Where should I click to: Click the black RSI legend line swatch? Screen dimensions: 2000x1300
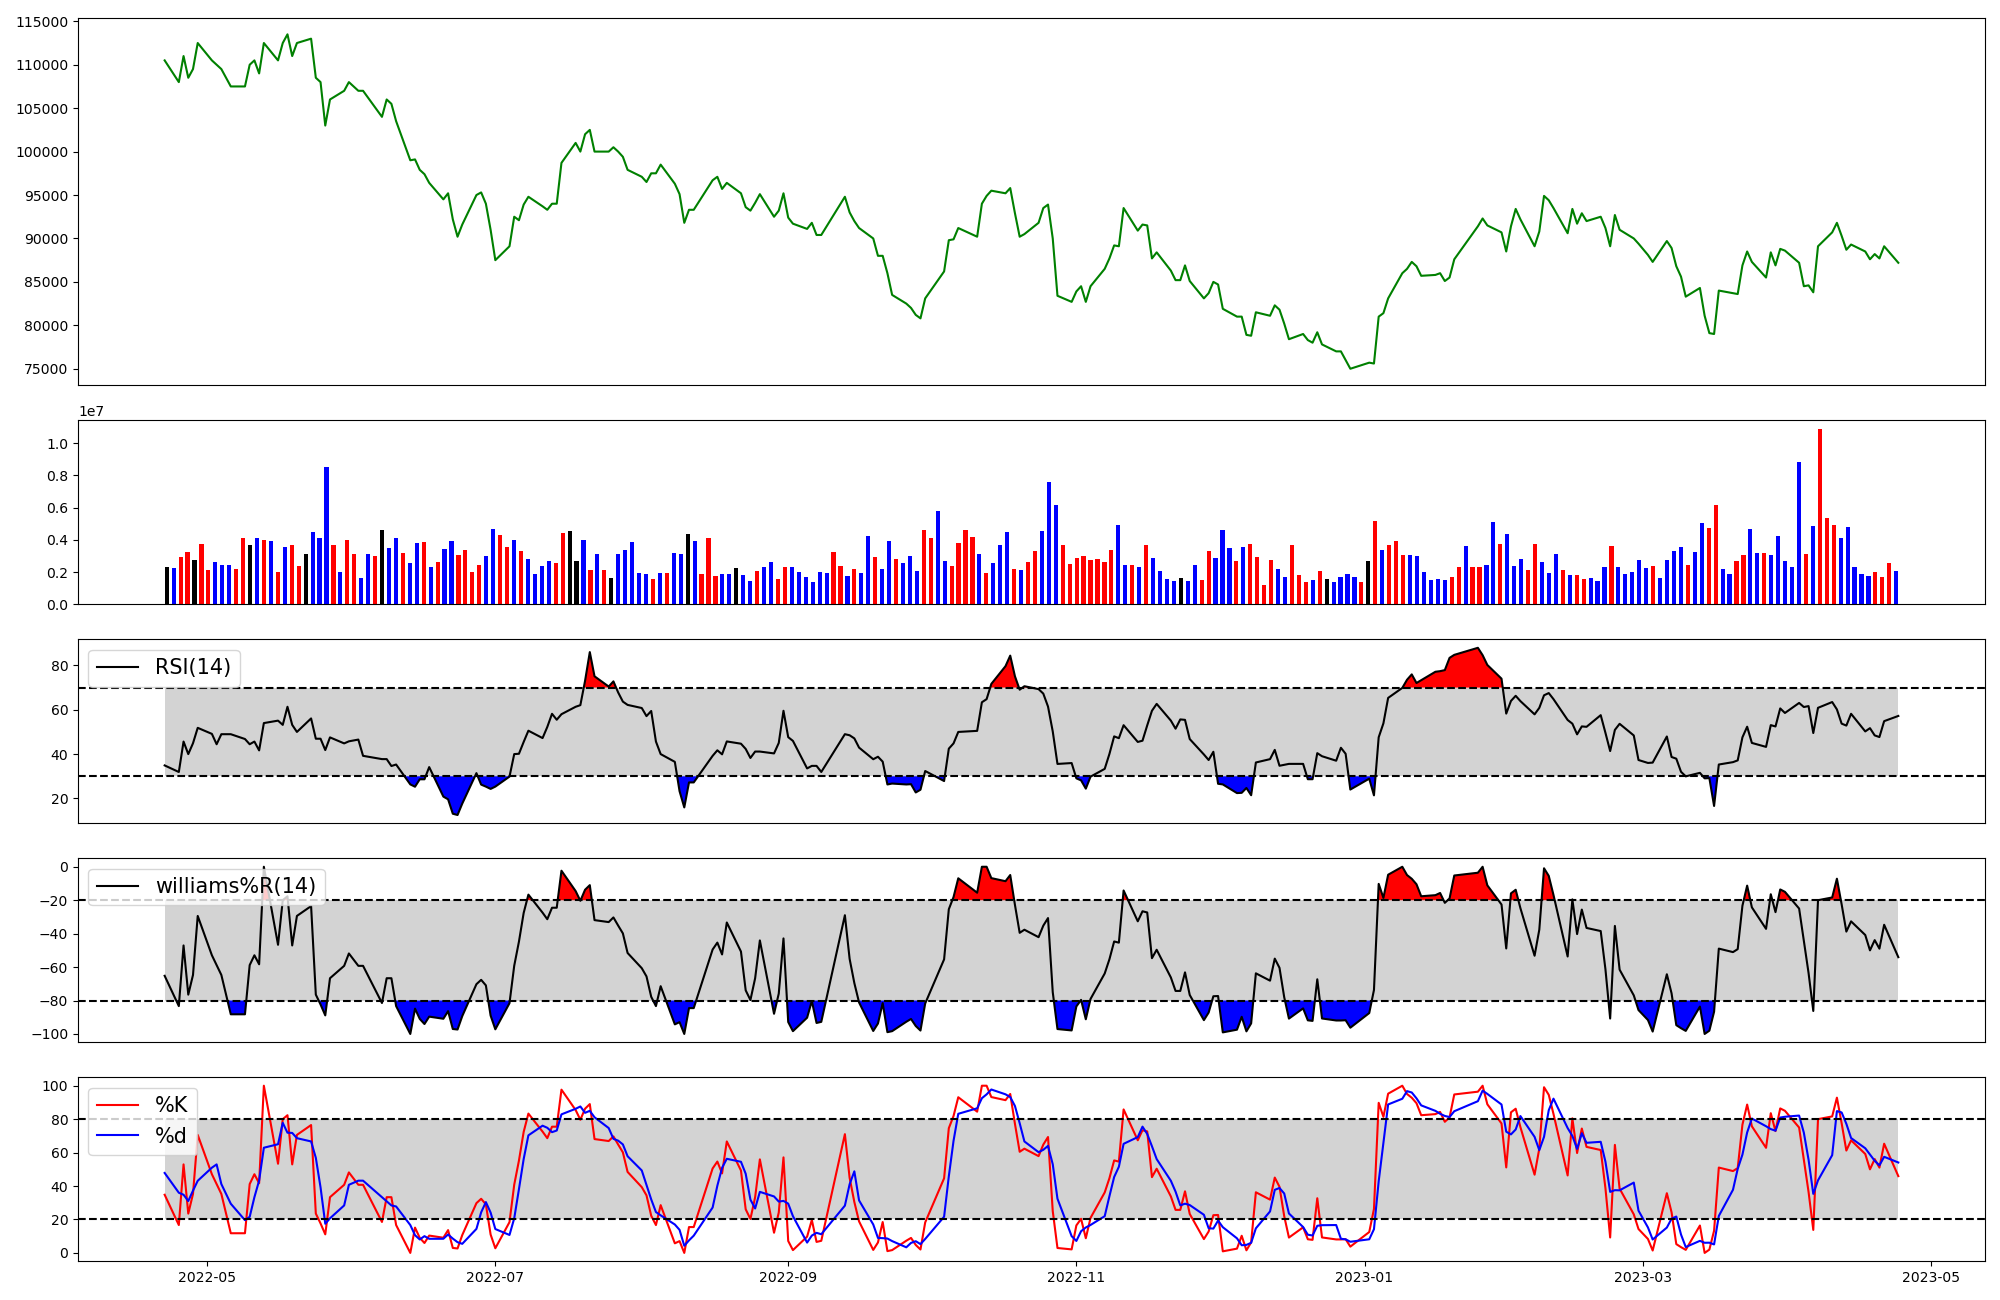pos(119,667)
